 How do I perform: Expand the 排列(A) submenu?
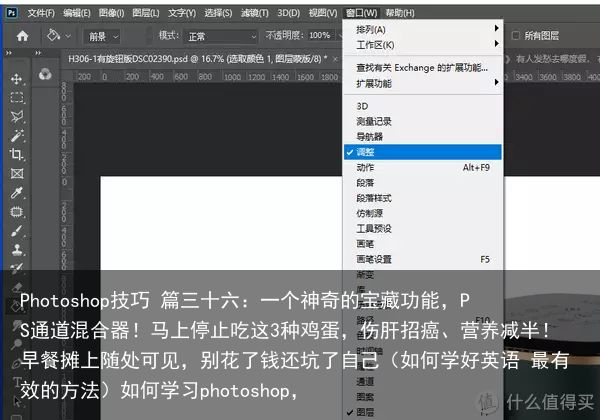[422, 29]
